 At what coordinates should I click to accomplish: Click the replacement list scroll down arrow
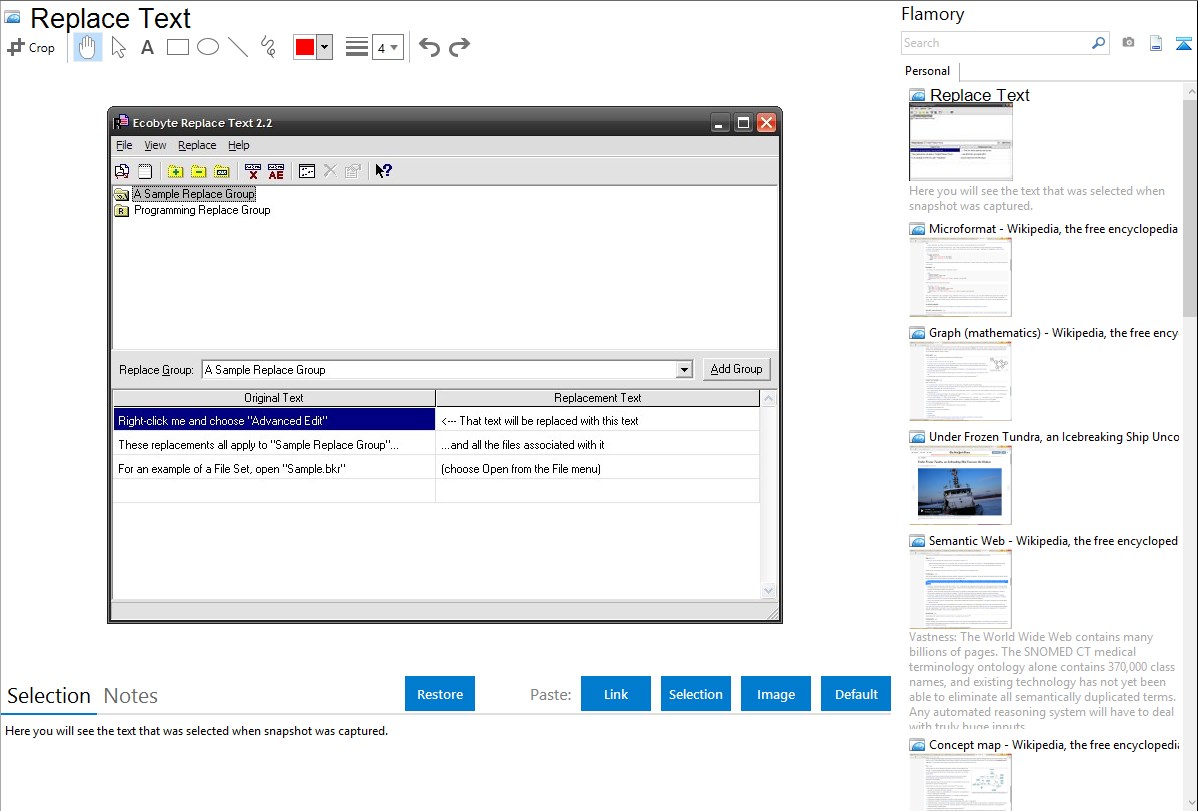[769, 591]
